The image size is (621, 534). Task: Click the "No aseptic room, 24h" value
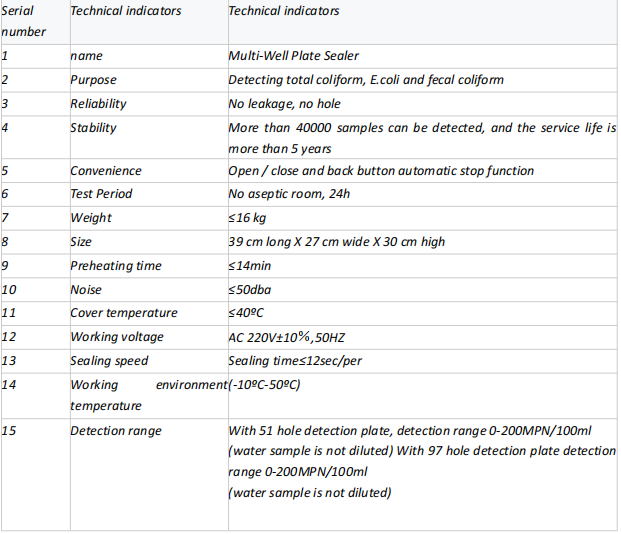point(290,194)
